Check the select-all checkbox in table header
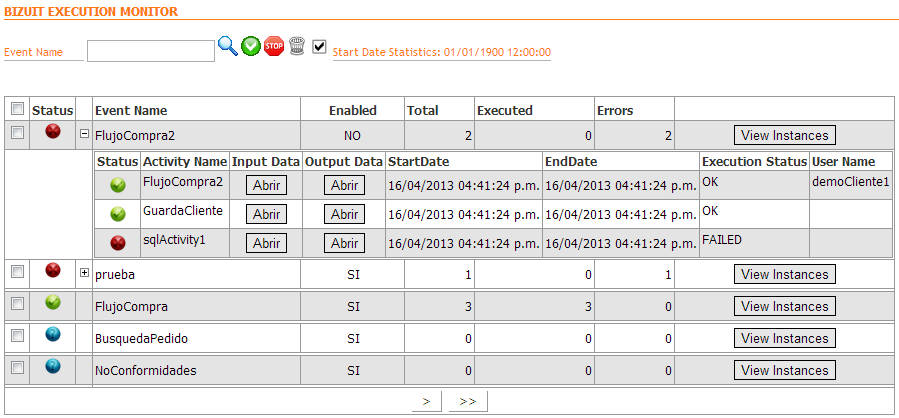 point(17,109)
